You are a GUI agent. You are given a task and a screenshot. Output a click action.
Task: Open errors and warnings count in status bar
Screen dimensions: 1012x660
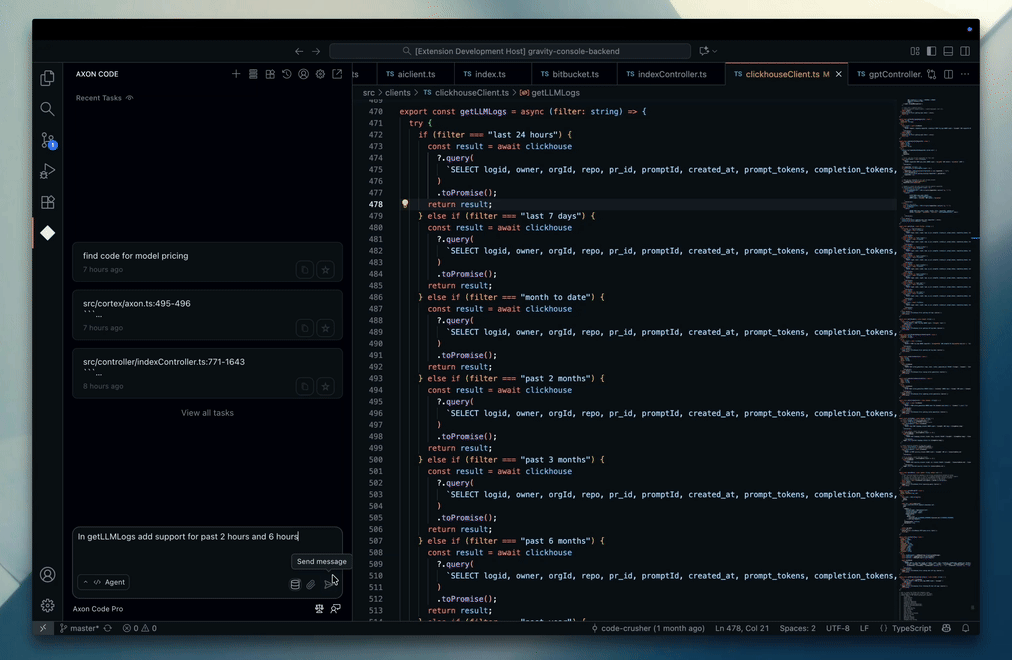[x=139, y=628]
